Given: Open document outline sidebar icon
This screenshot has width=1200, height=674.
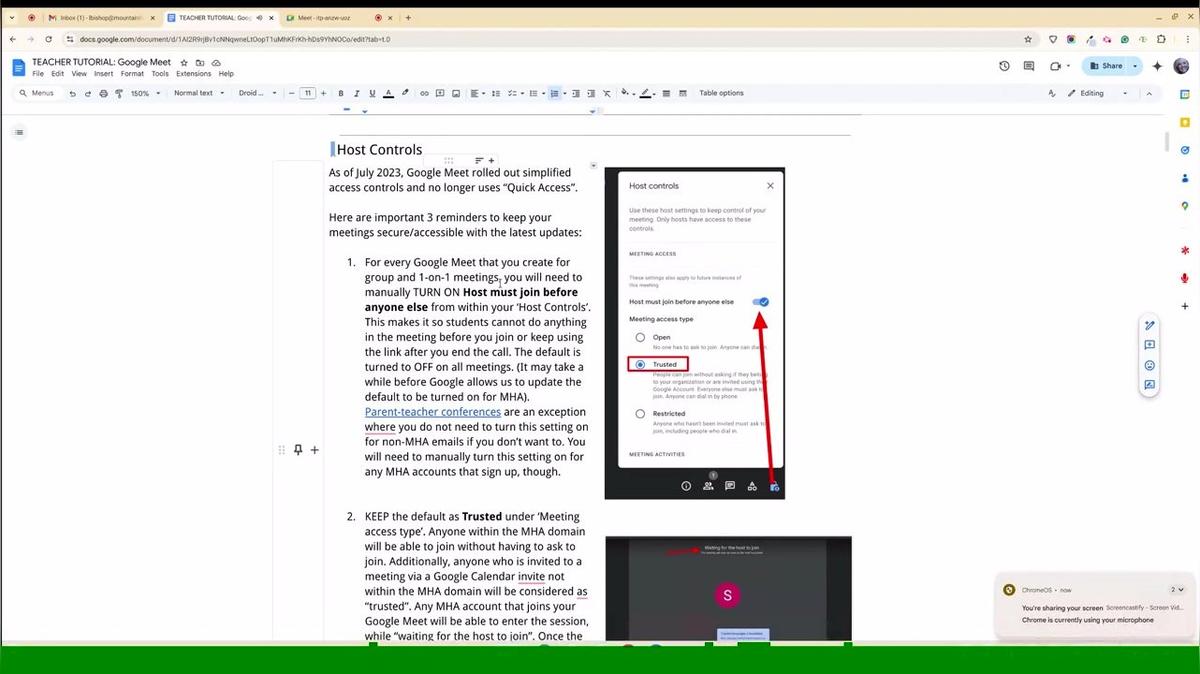Looking at the screenshot, I should click(x=19, y=132).
